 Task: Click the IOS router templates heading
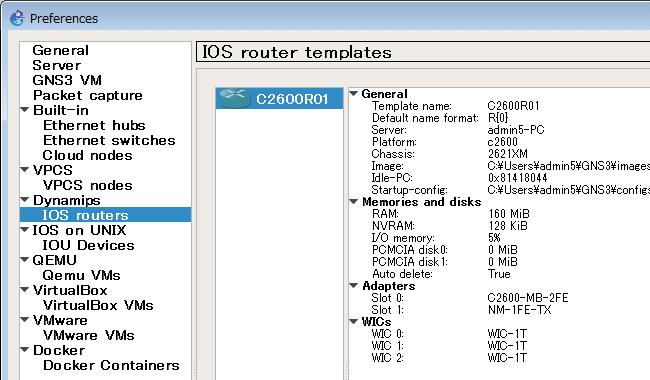coord(297,52)
